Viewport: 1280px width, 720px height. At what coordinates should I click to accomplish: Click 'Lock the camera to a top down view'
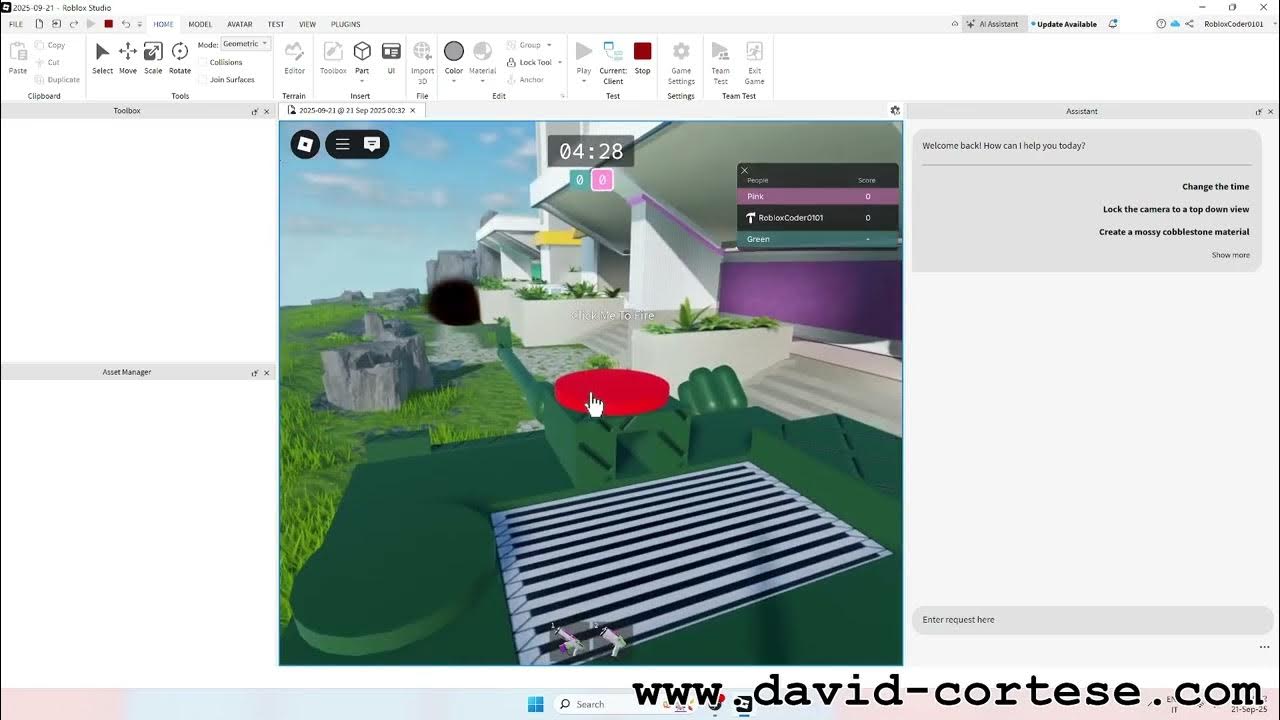pos(1176,210)
